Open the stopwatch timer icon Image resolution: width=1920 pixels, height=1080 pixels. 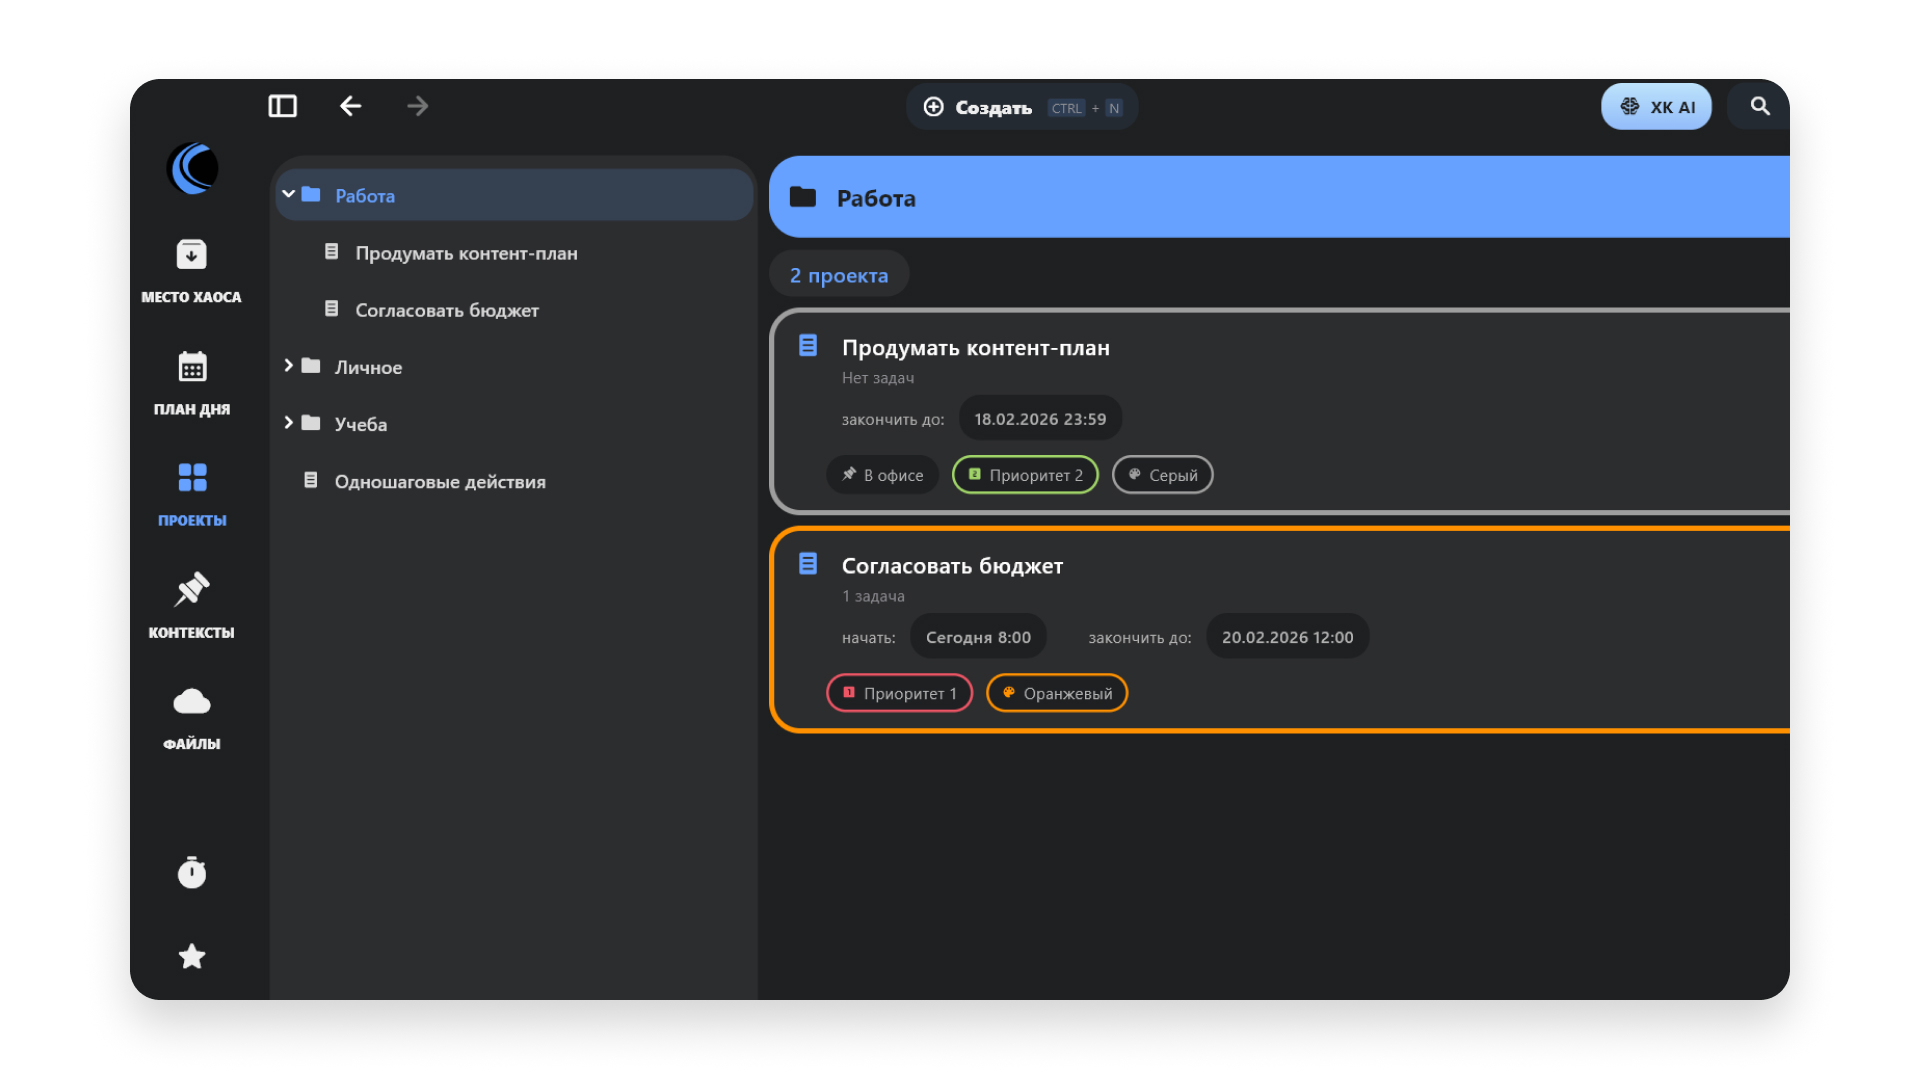[191, 873]
